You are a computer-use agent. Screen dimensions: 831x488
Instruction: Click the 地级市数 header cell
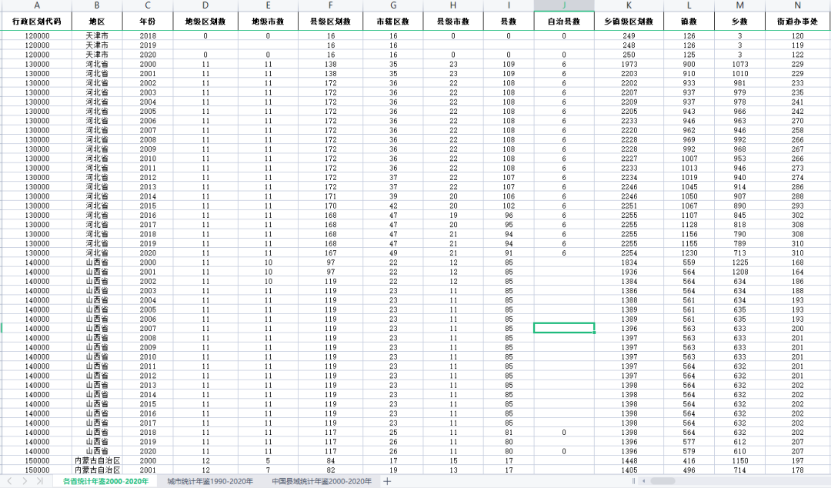coord(268,21)
